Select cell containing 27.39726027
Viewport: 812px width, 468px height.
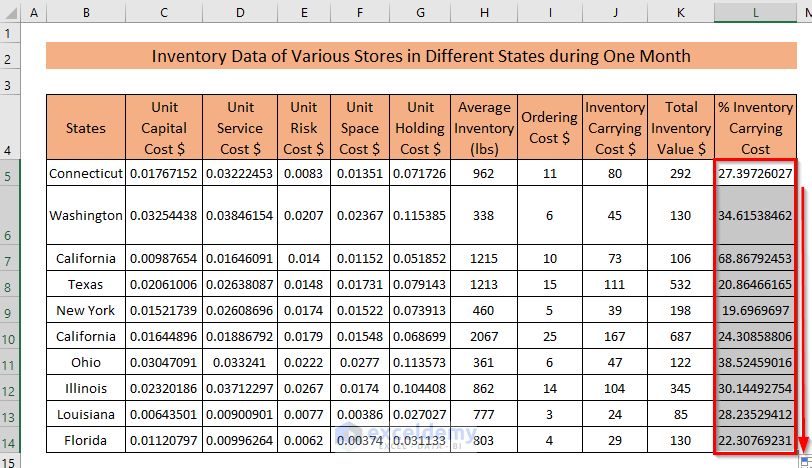755,173
